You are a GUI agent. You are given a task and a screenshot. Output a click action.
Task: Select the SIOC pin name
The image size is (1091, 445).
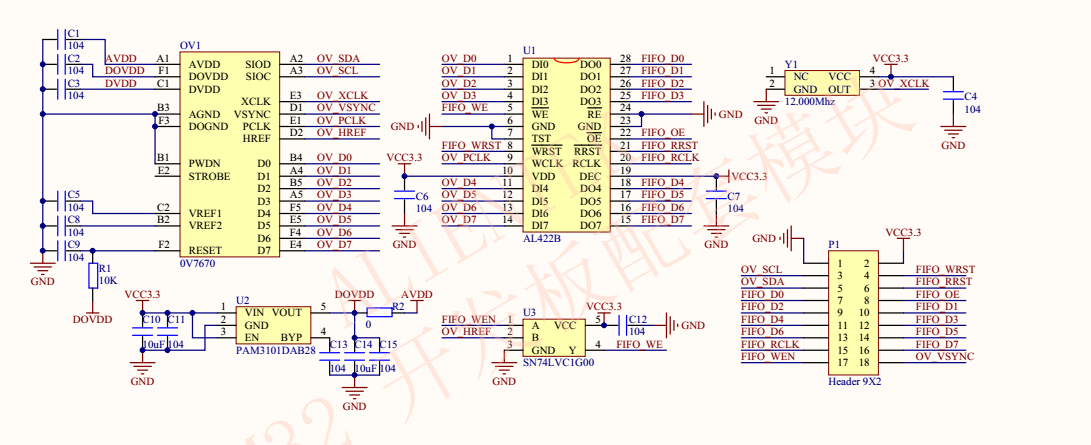tap(258, 76)
